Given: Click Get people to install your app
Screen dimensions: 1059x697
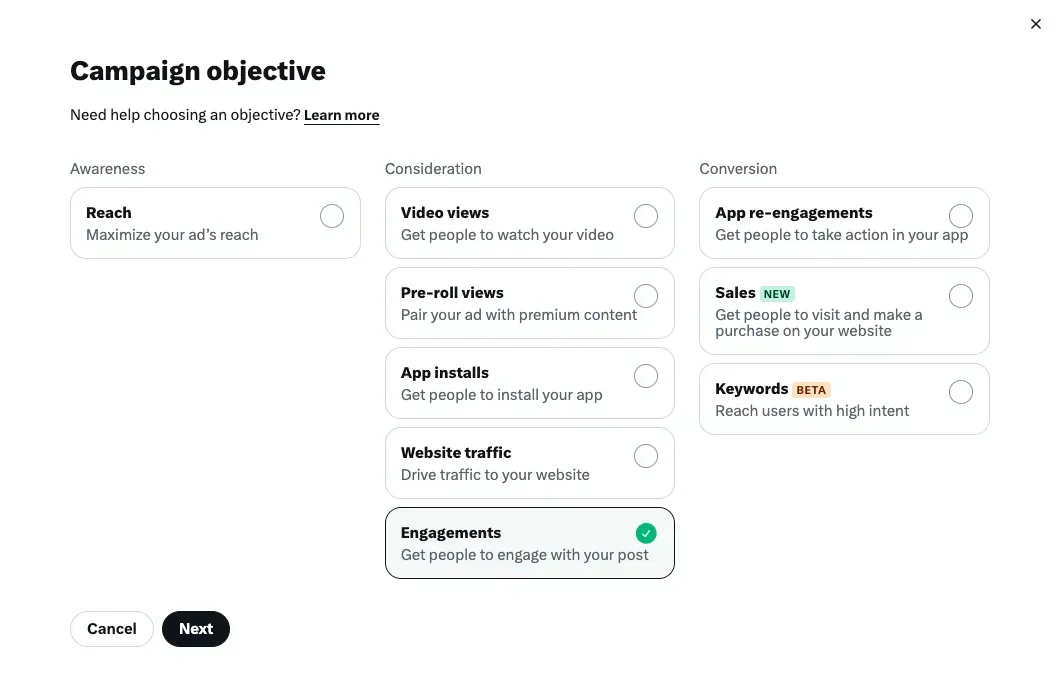Looking at the screenshot, I should tap(501, 395).
